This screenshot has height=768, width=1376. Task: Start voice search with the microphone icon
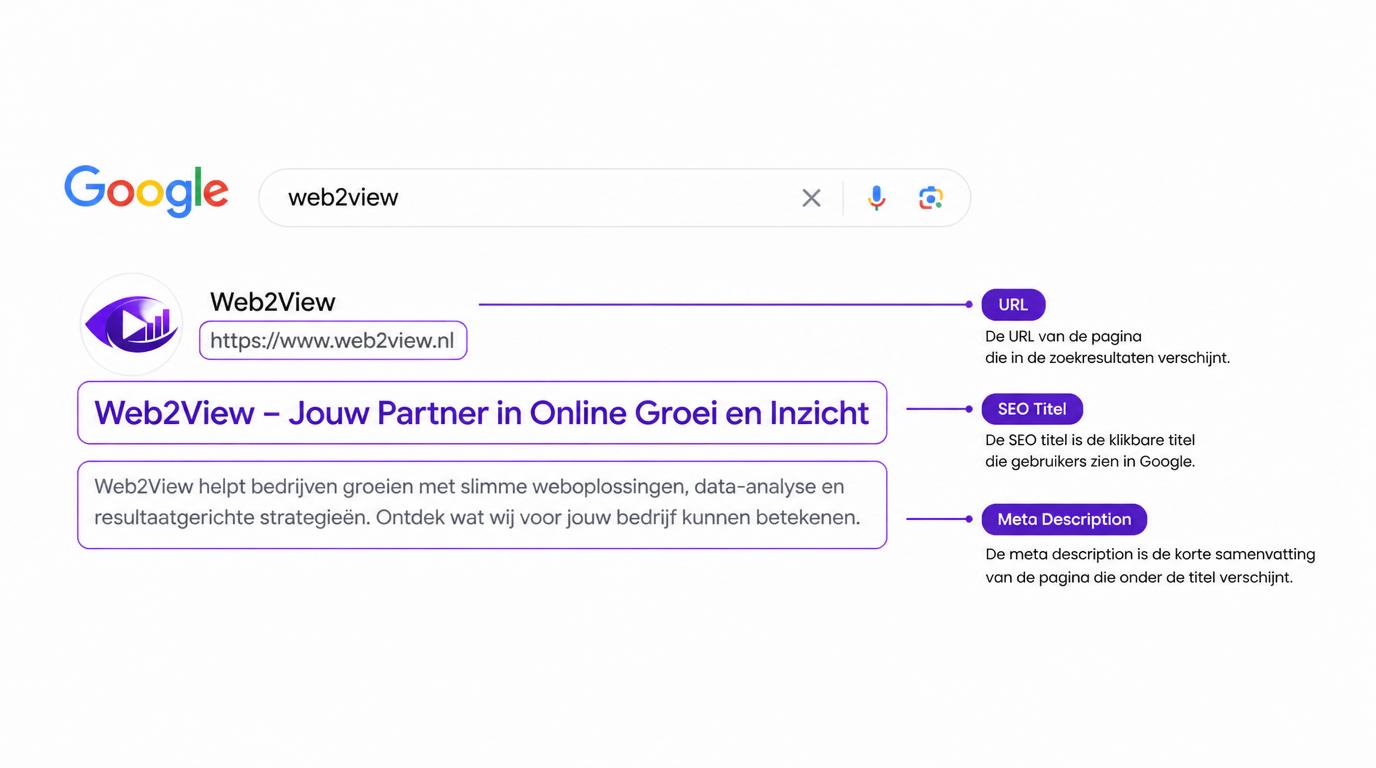[x=876, y=198]
